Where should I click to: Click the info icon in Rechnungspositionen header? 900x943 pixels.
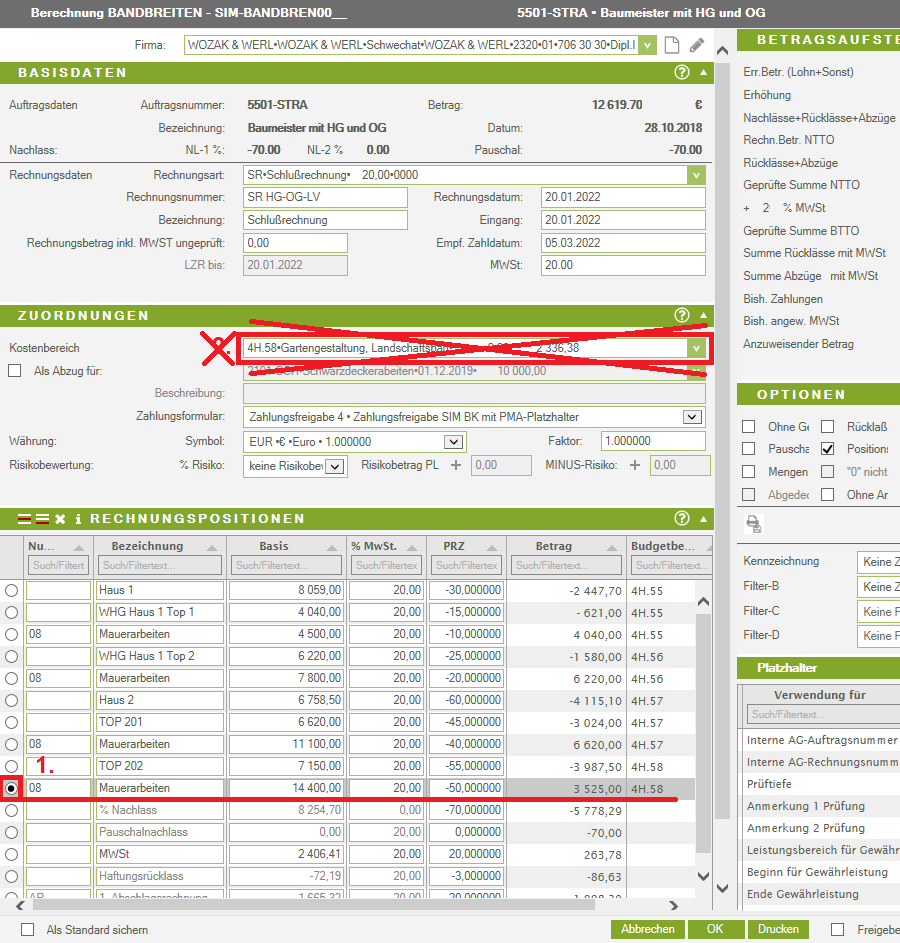click(x=79, y=519)
